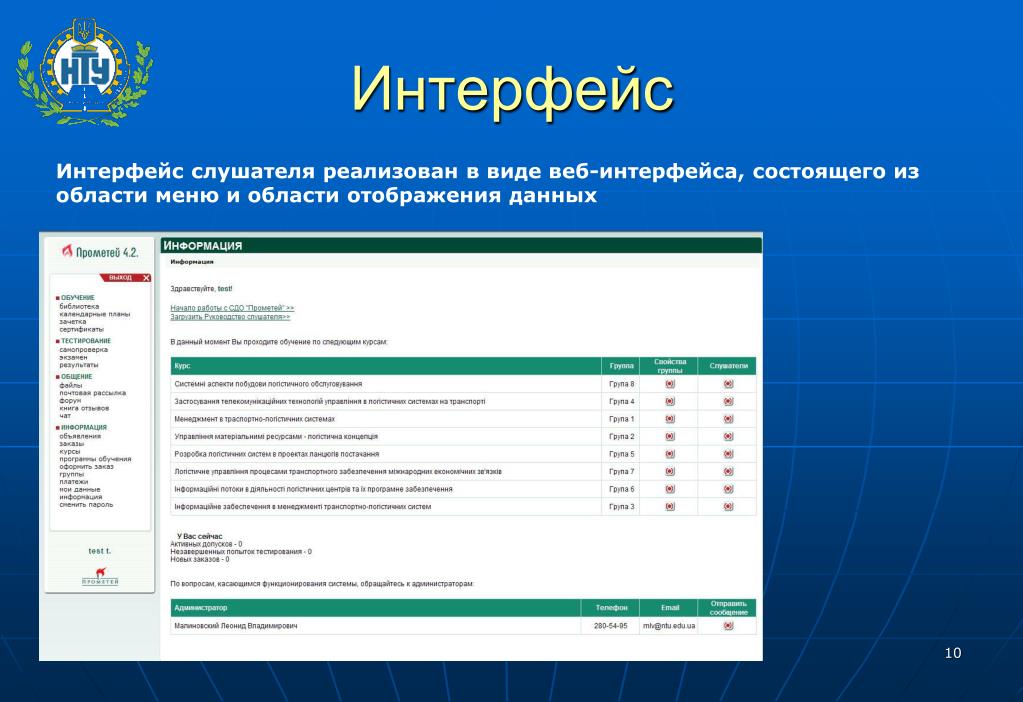The image size is (1023, 702).
Task: Open информация item in sidebar menu
Action: click(x=80, y=497)
